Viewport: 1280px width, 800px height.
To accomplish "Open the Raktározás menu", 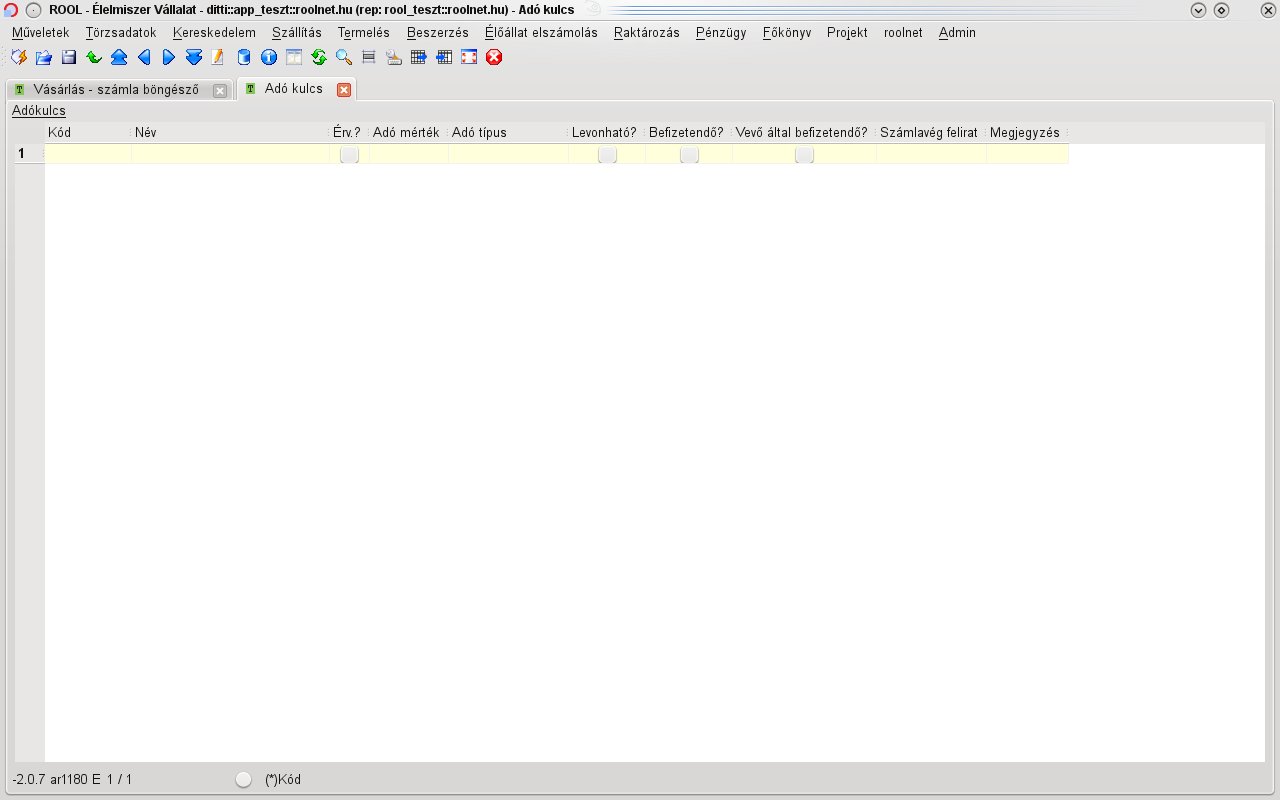I will coord(646,32).
